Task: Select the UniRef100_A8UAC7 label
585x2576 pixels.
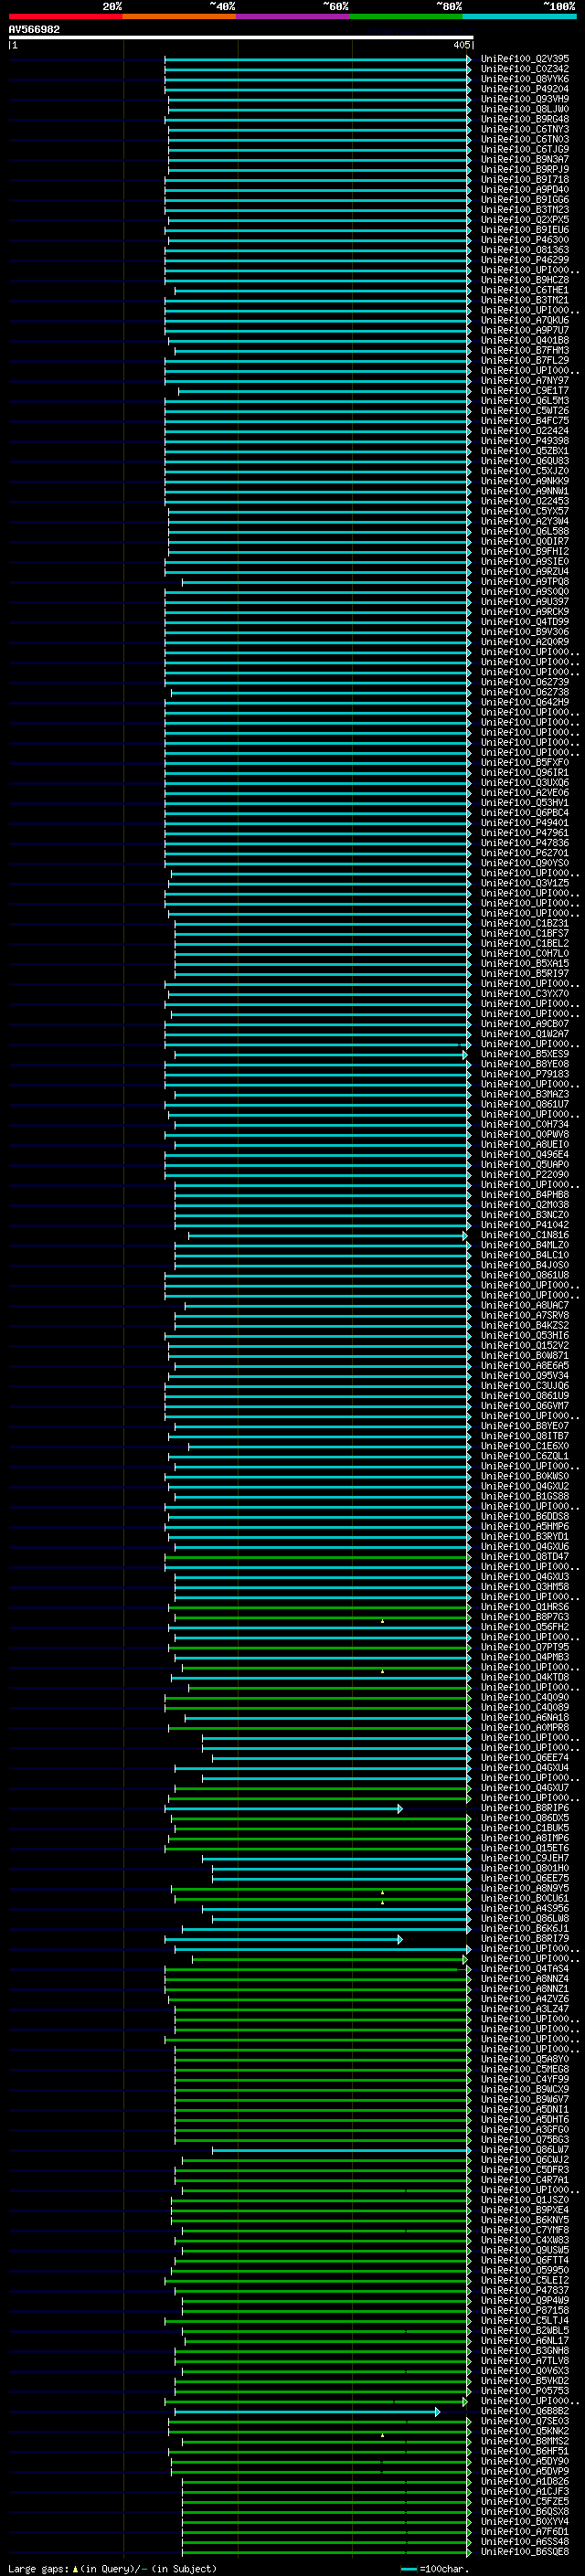Action: [525, 1305]
